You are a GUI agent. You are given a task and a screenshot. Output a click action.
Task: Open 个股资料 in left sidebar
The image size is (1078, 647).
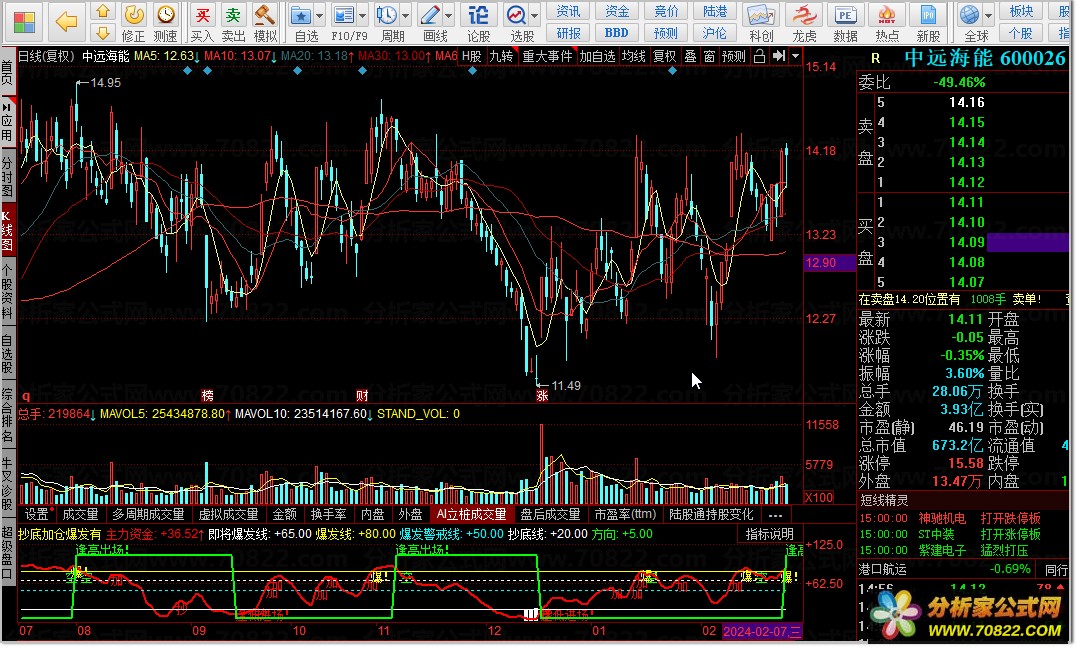point(8,291)
